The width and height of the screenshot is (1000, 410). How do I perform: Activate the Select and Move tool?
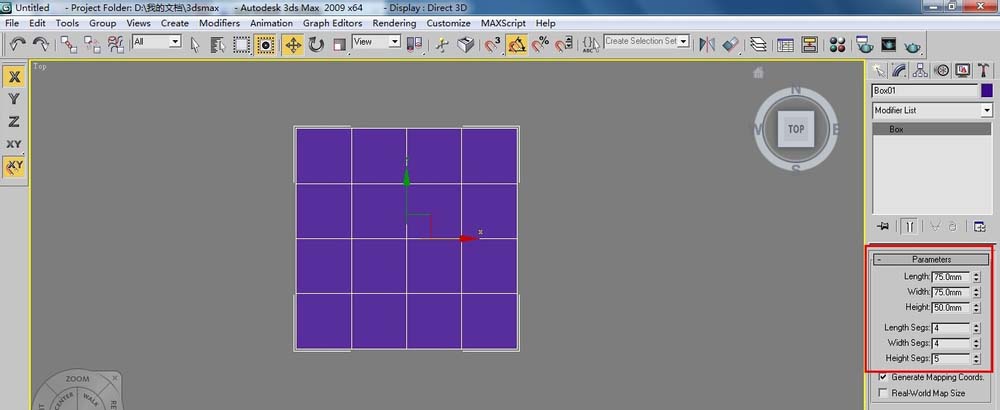(x=293, y=44)
